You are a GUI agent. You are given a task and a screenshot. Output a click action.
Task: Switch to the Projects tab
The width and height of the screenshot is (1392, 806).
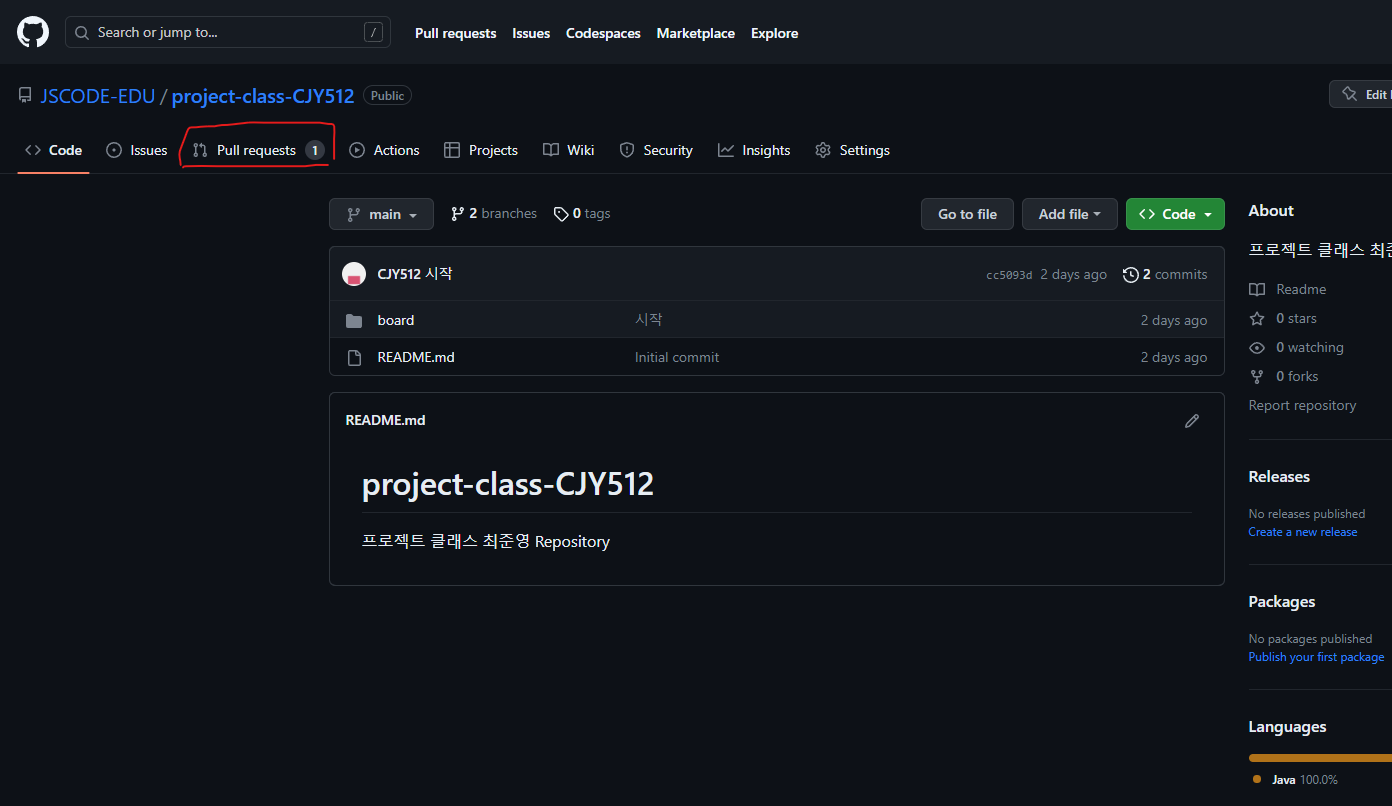tap(481, 150)
